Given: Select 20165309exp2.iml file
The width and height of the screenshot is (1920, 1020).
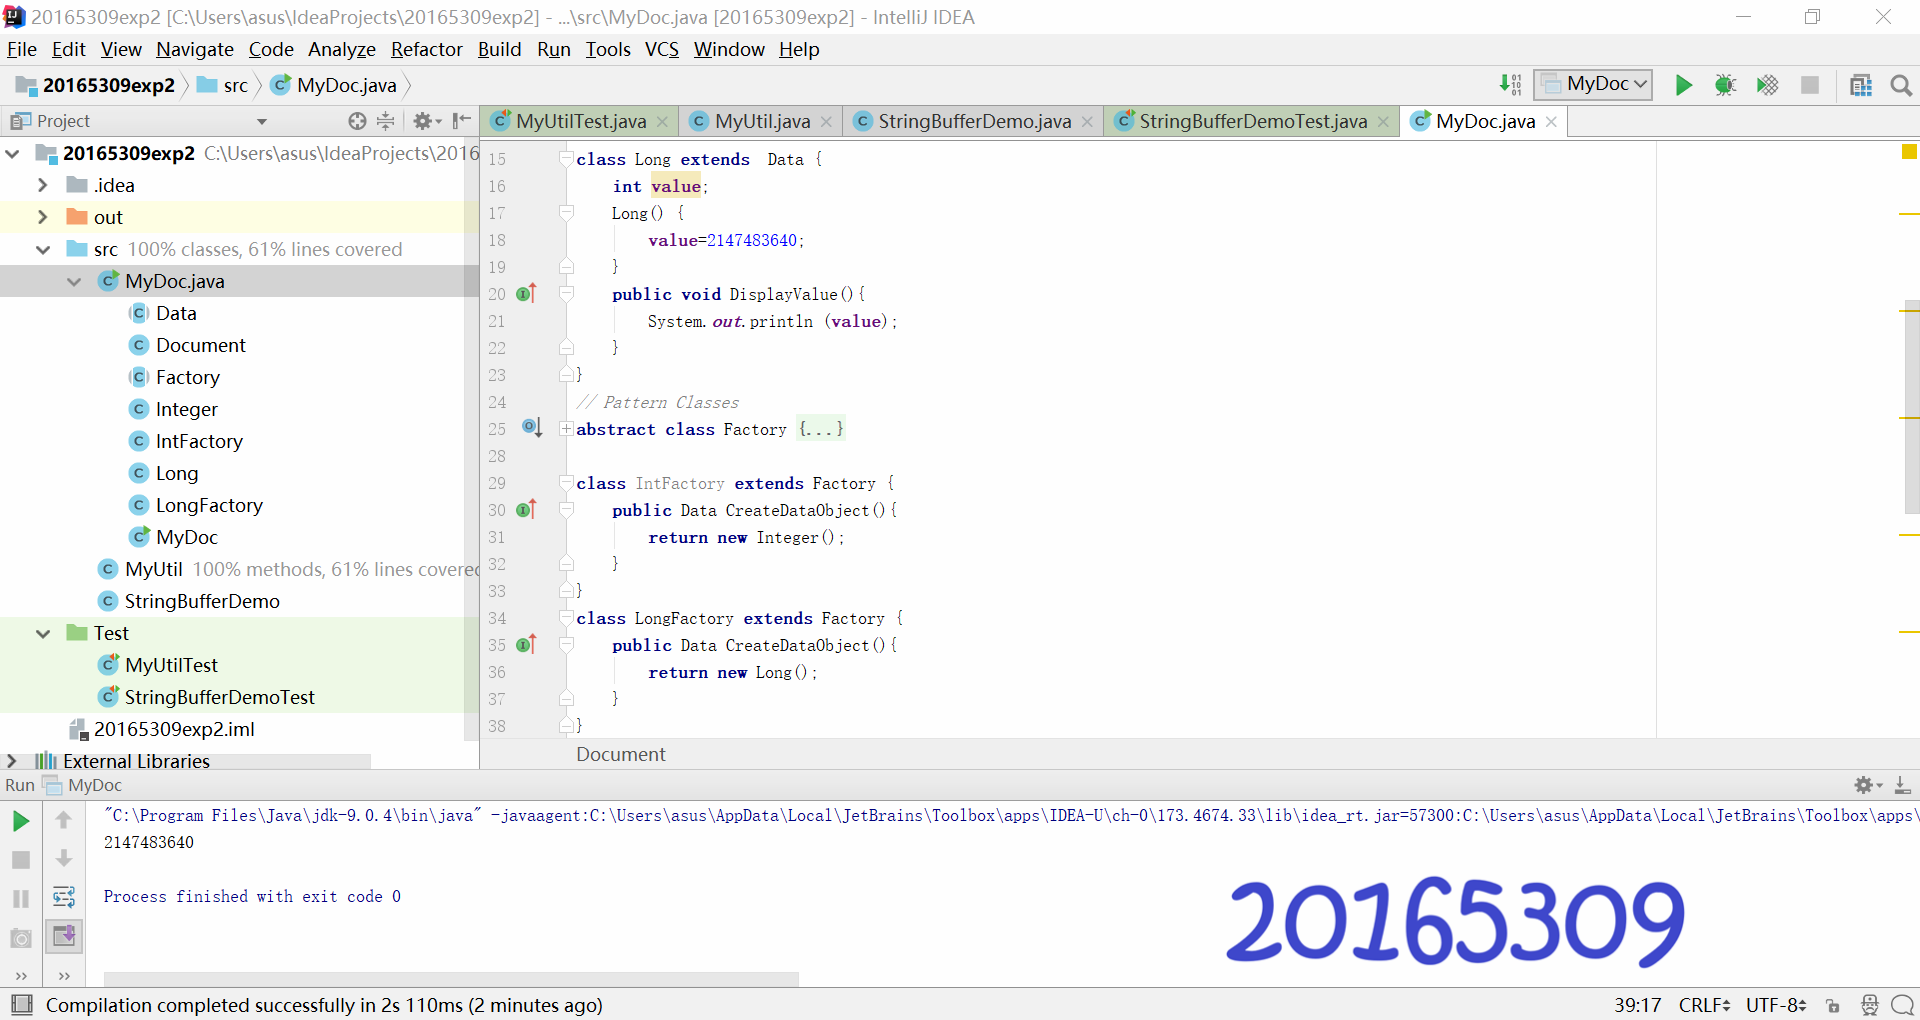Looking at the screenshot, I should [x=174, y=729].
